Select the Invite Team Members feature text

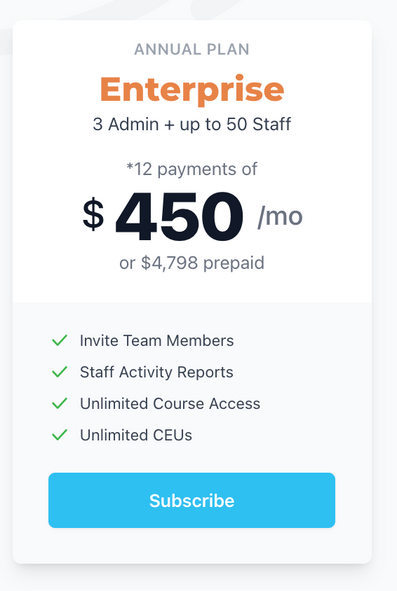tap(157, 340)
